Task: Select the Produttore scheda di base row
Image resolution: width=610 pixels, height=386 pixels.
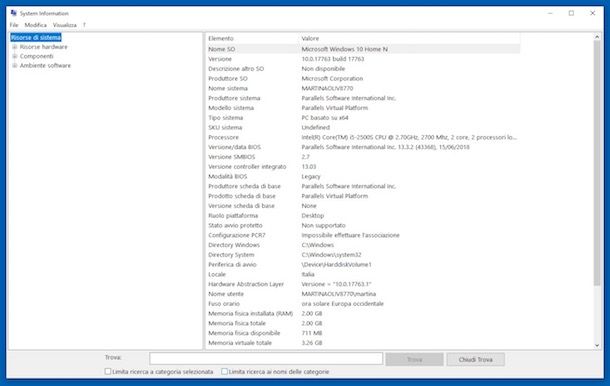Action: pyautogui.click(x=363, y=186)
